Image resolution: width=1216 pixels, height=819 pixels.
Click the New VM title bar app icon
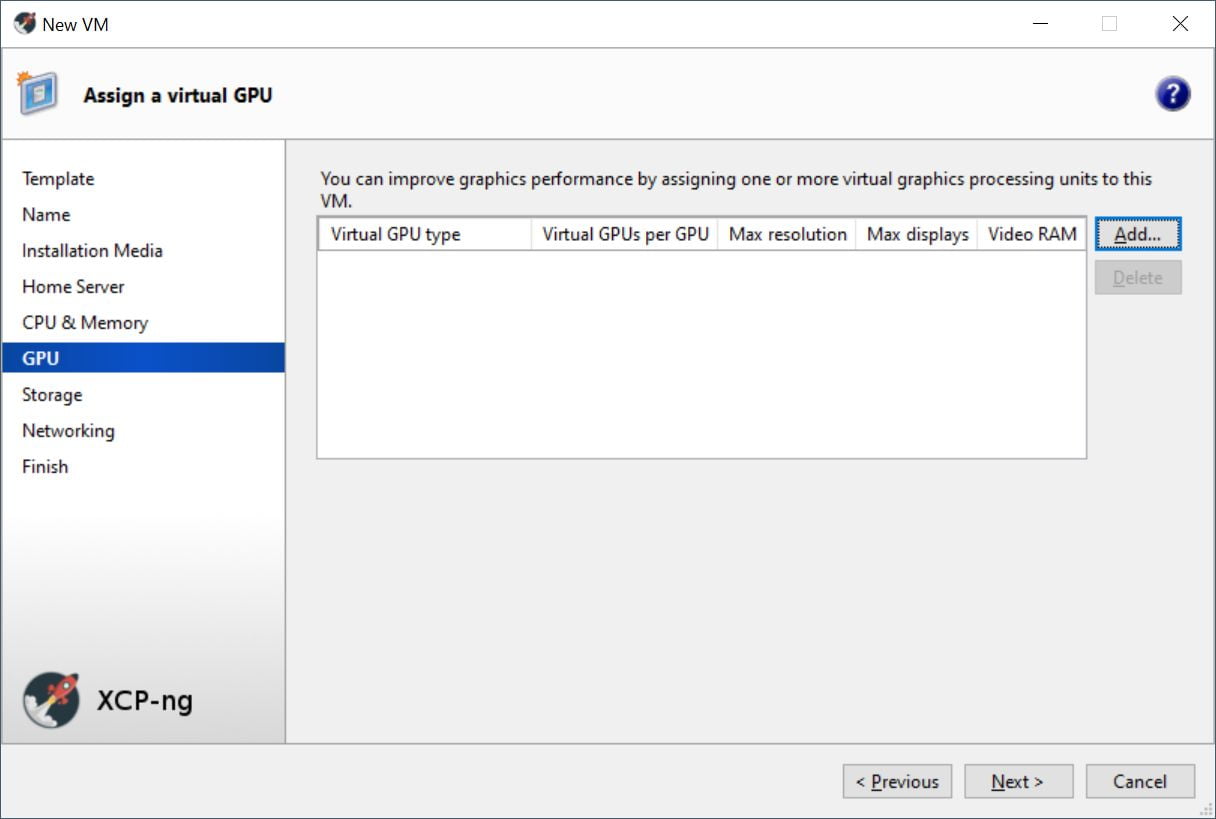24,24
